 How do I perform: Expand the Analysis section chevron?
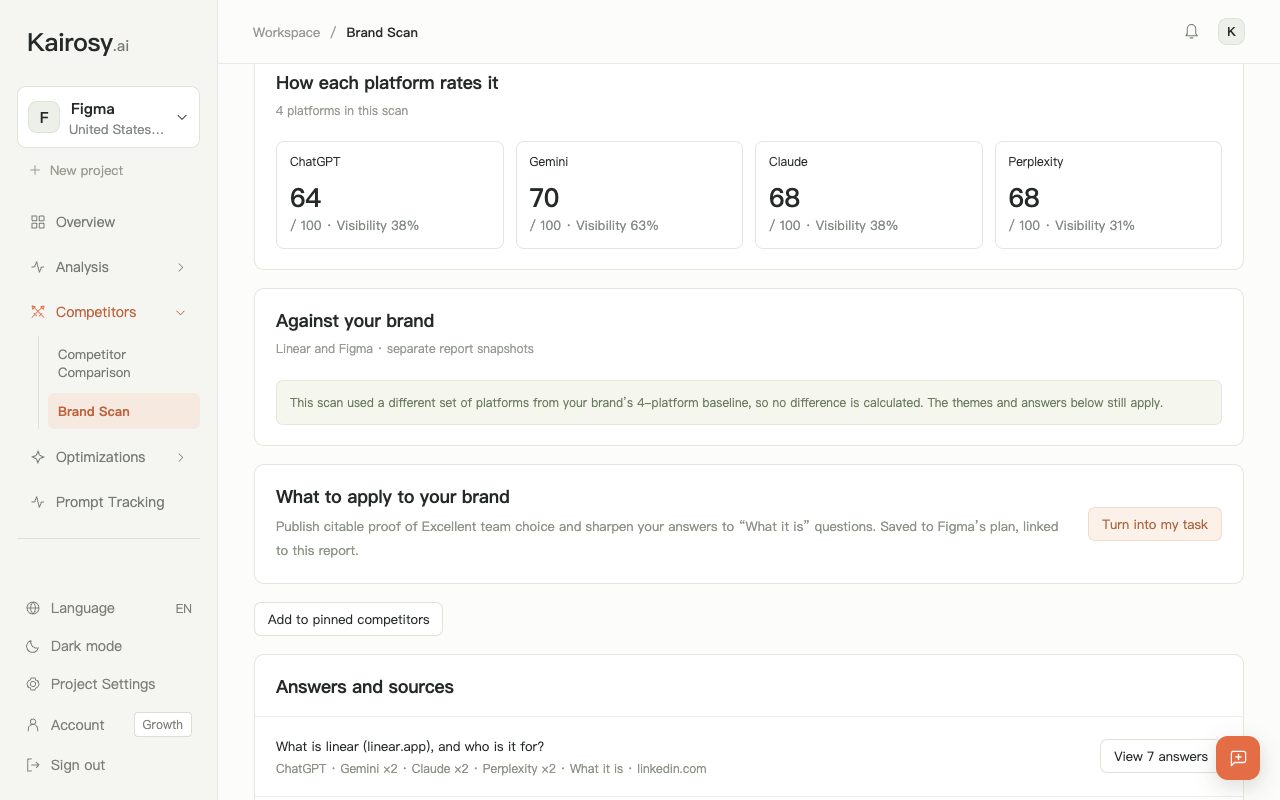pos(181,267)
